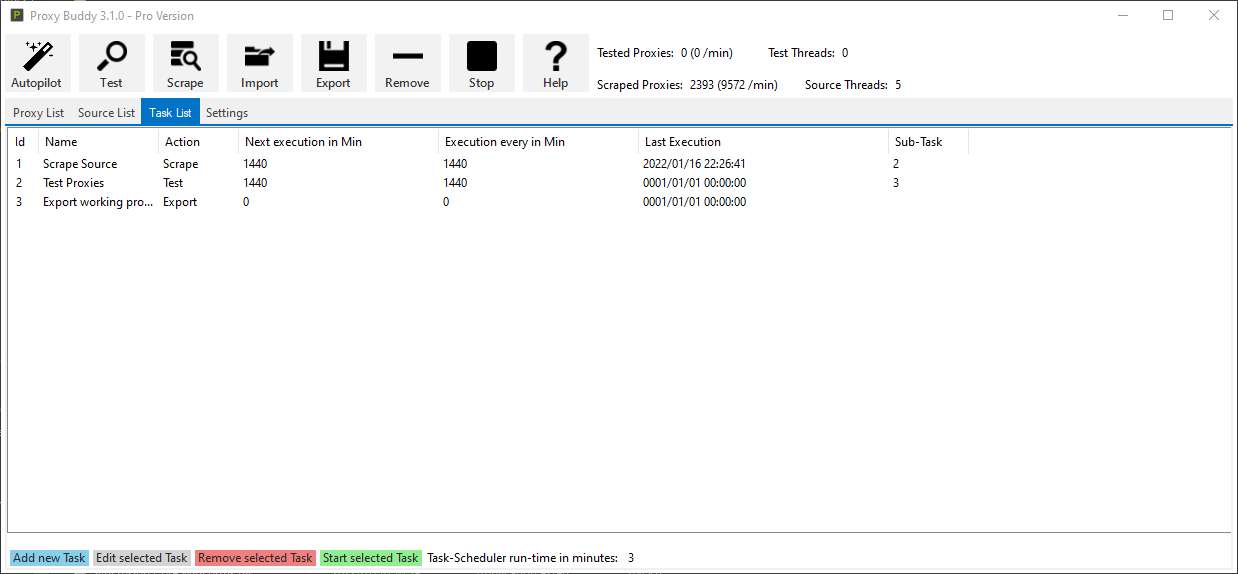
Task: Select the Scrape Source task row
Action: click(80, 164)
